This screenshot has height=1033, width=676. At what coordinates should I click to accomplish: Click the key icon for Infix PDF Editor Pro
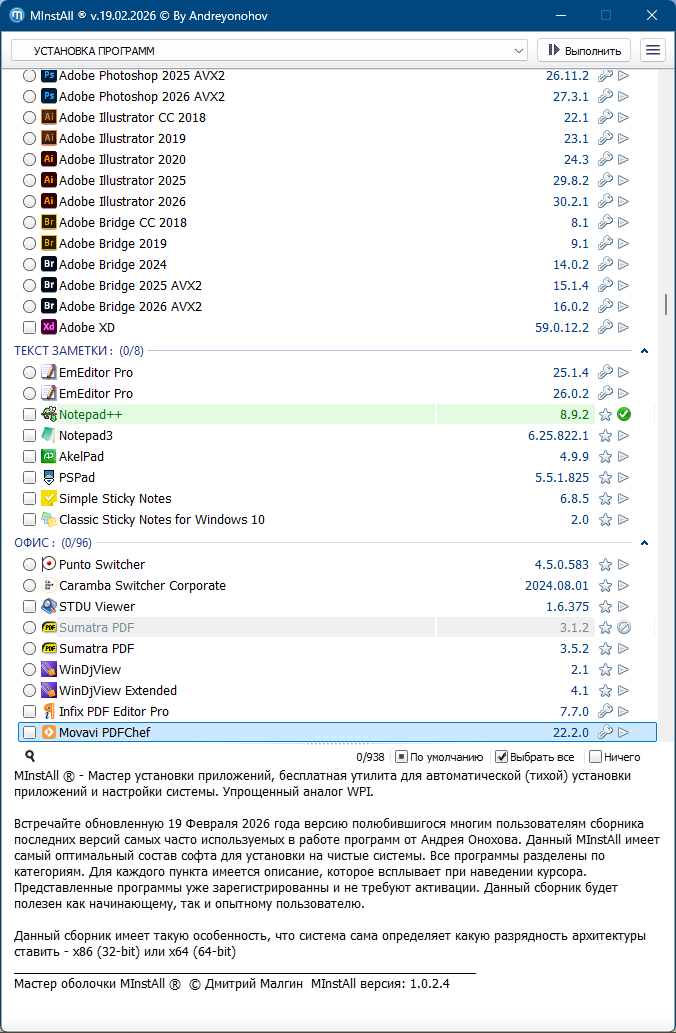point(605,712)
